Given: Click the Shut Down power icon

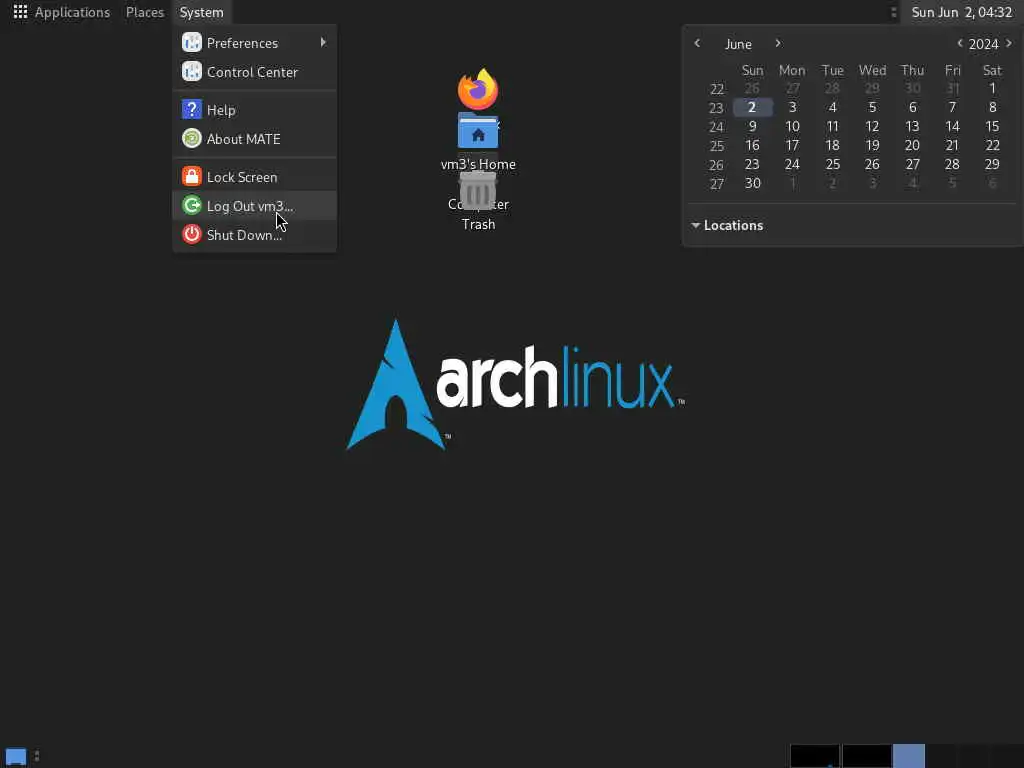Looking at the screenshot, I should tap(191, 234).
